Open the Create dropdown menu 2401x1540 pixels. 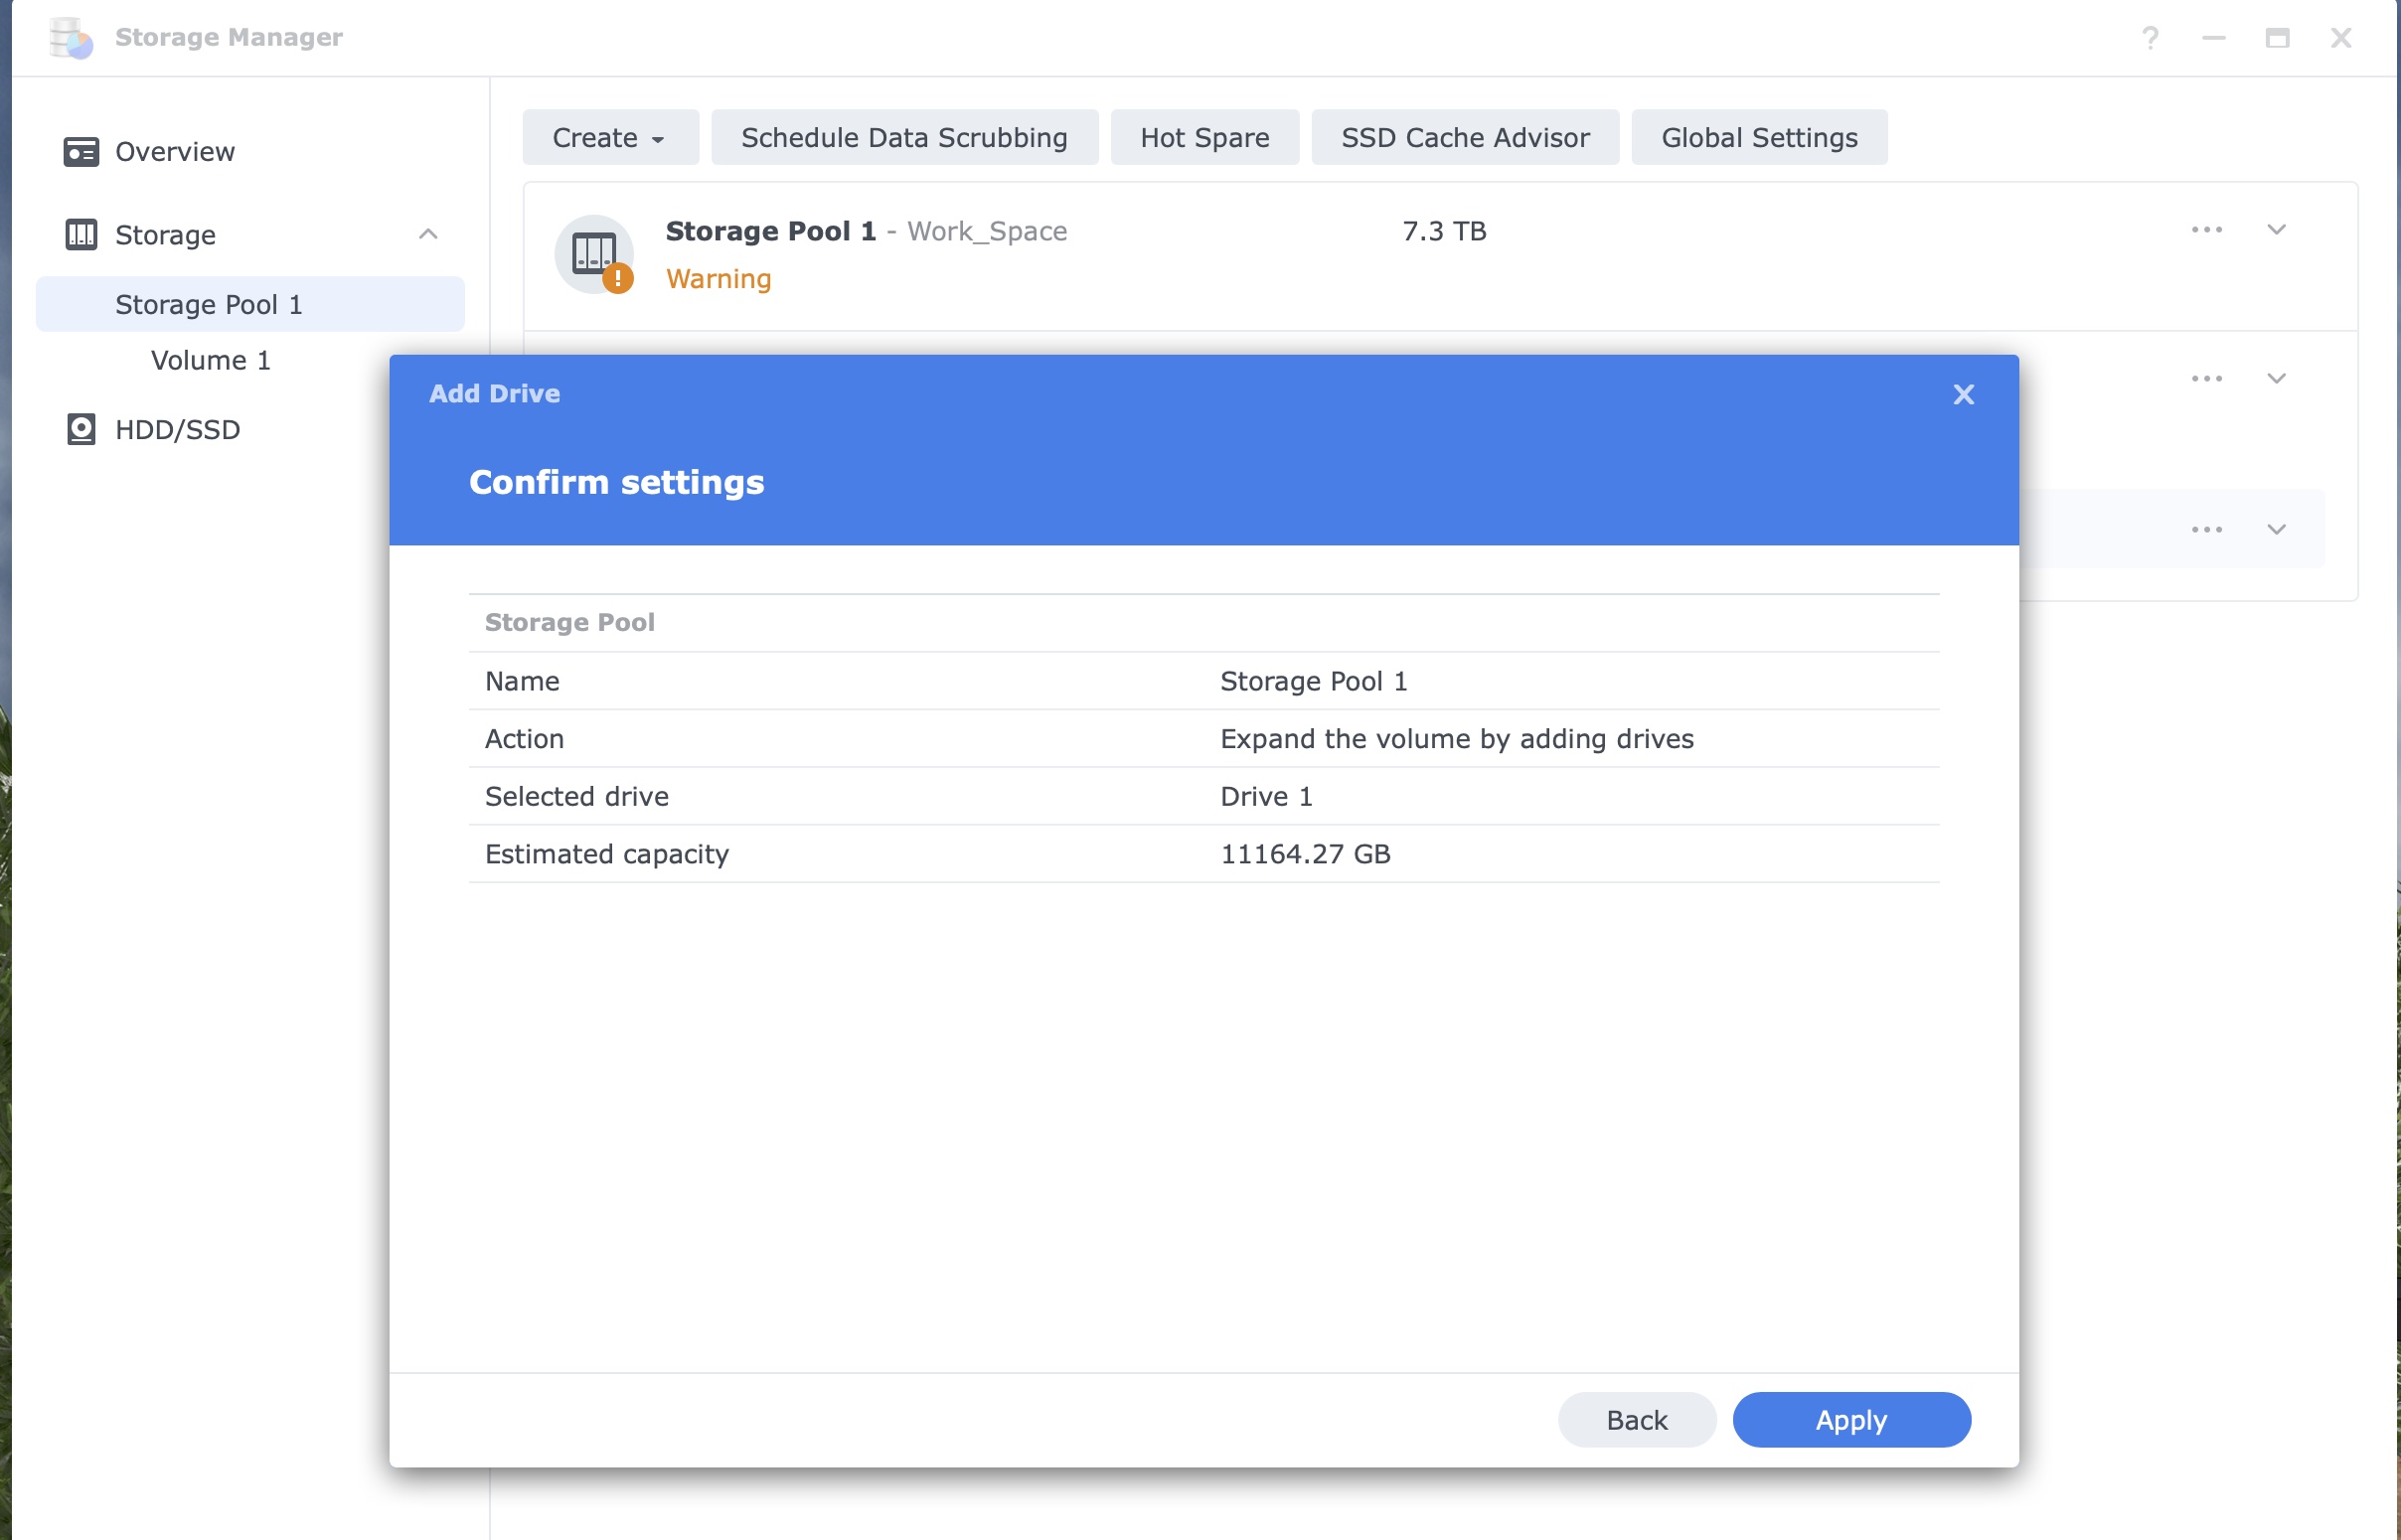609,138
